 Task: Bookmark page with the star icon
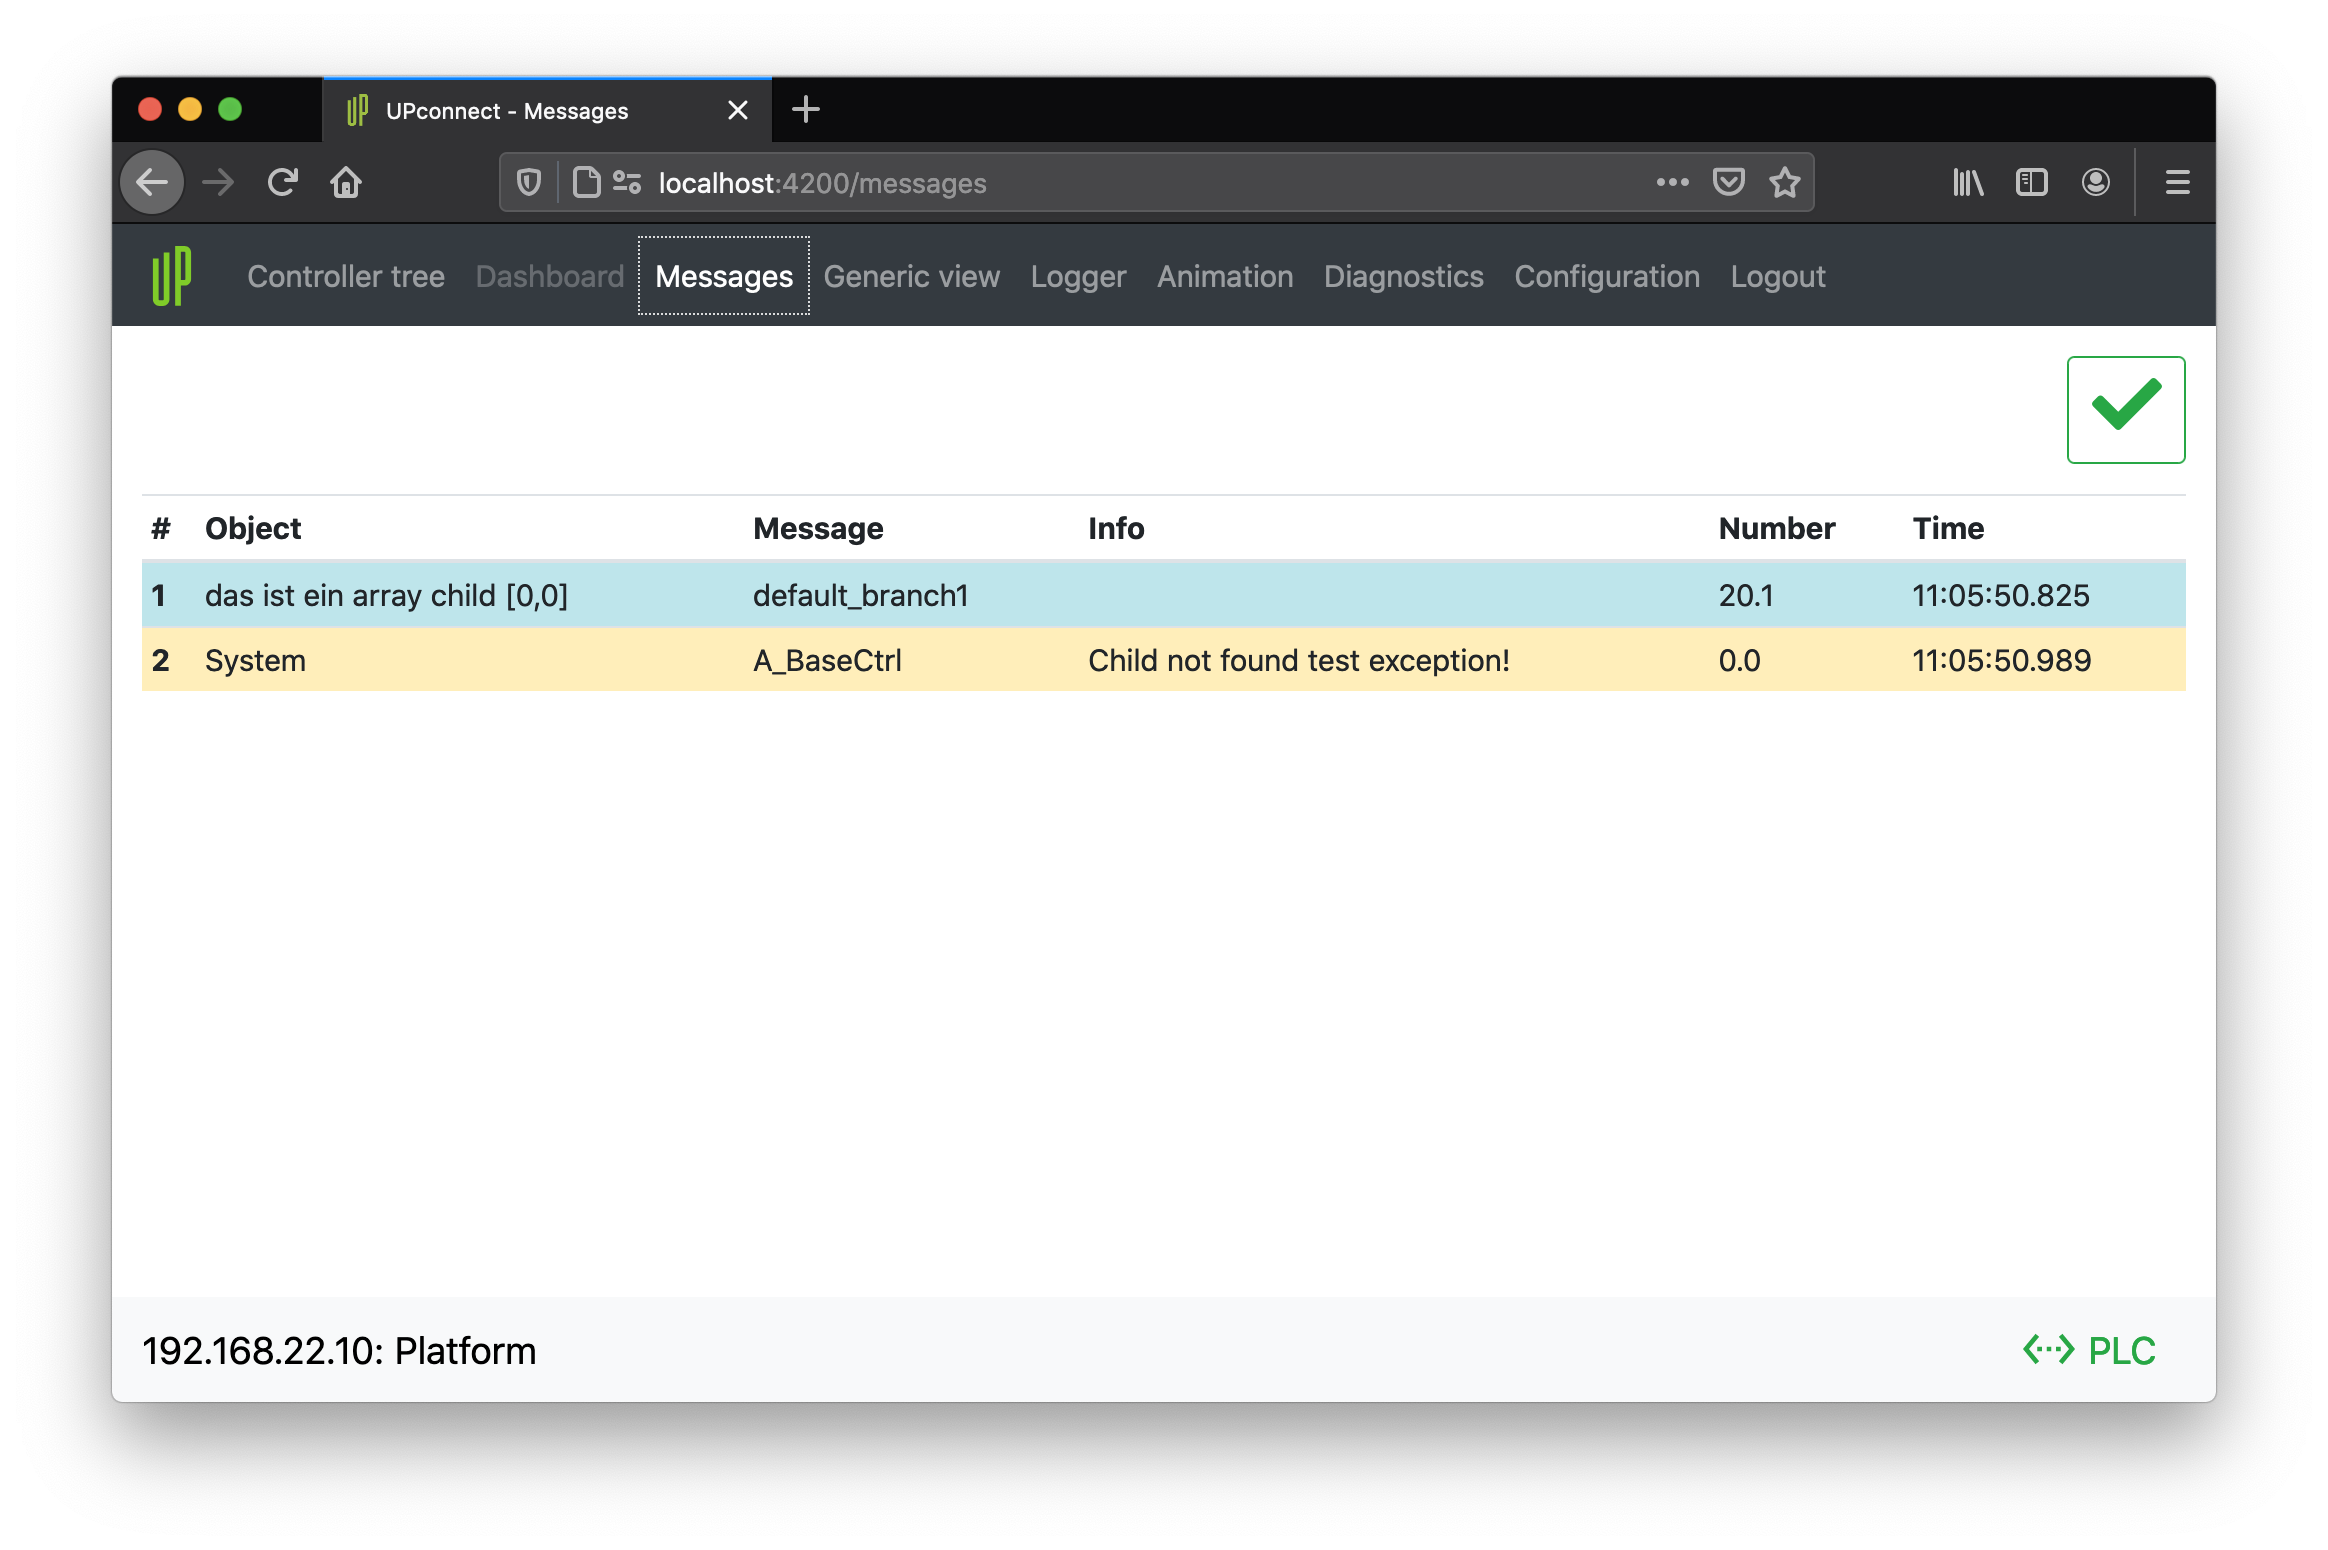1784,182
